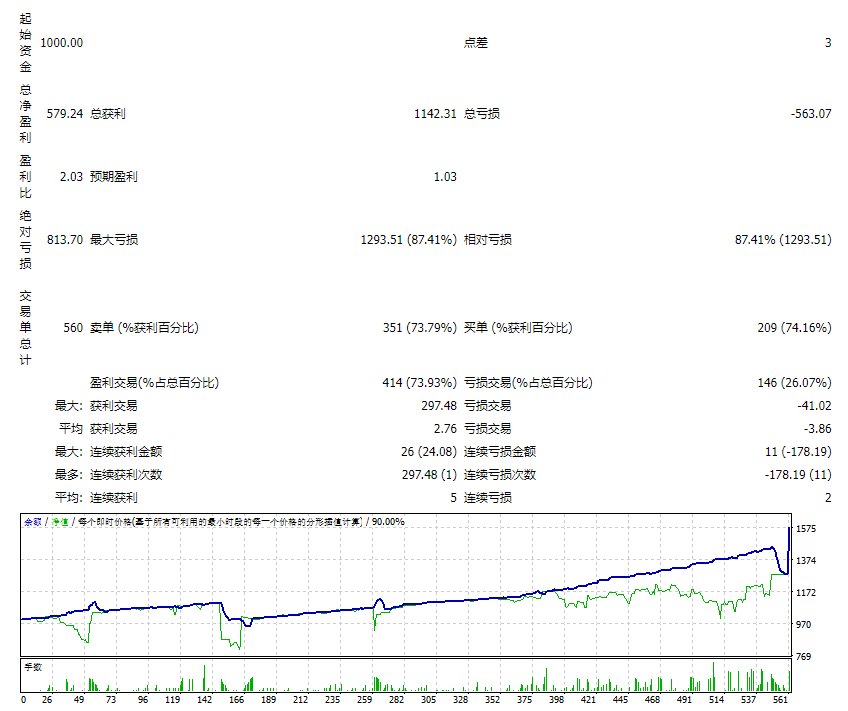Click the starting capital value 1000.00
This screenshot has height=711, width=848.
click(62, 43)
